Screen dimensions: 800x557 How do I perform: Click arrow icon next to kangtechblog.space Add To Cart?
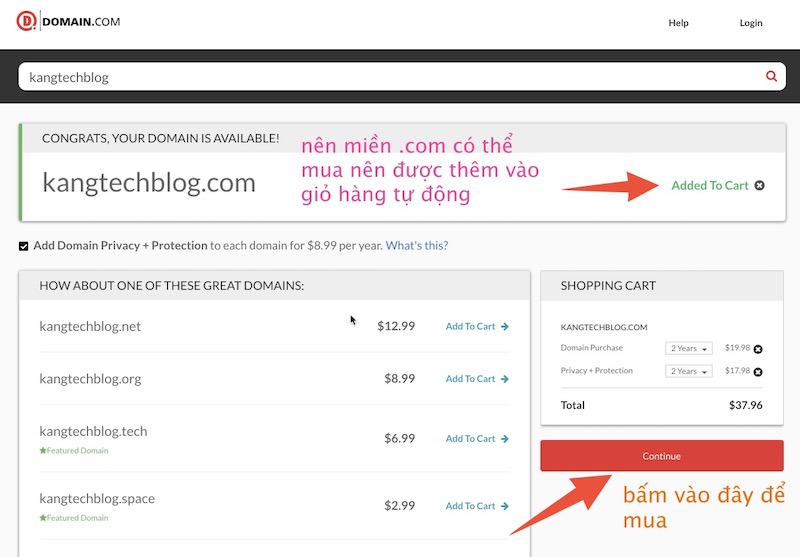click(x=505, y=506)
